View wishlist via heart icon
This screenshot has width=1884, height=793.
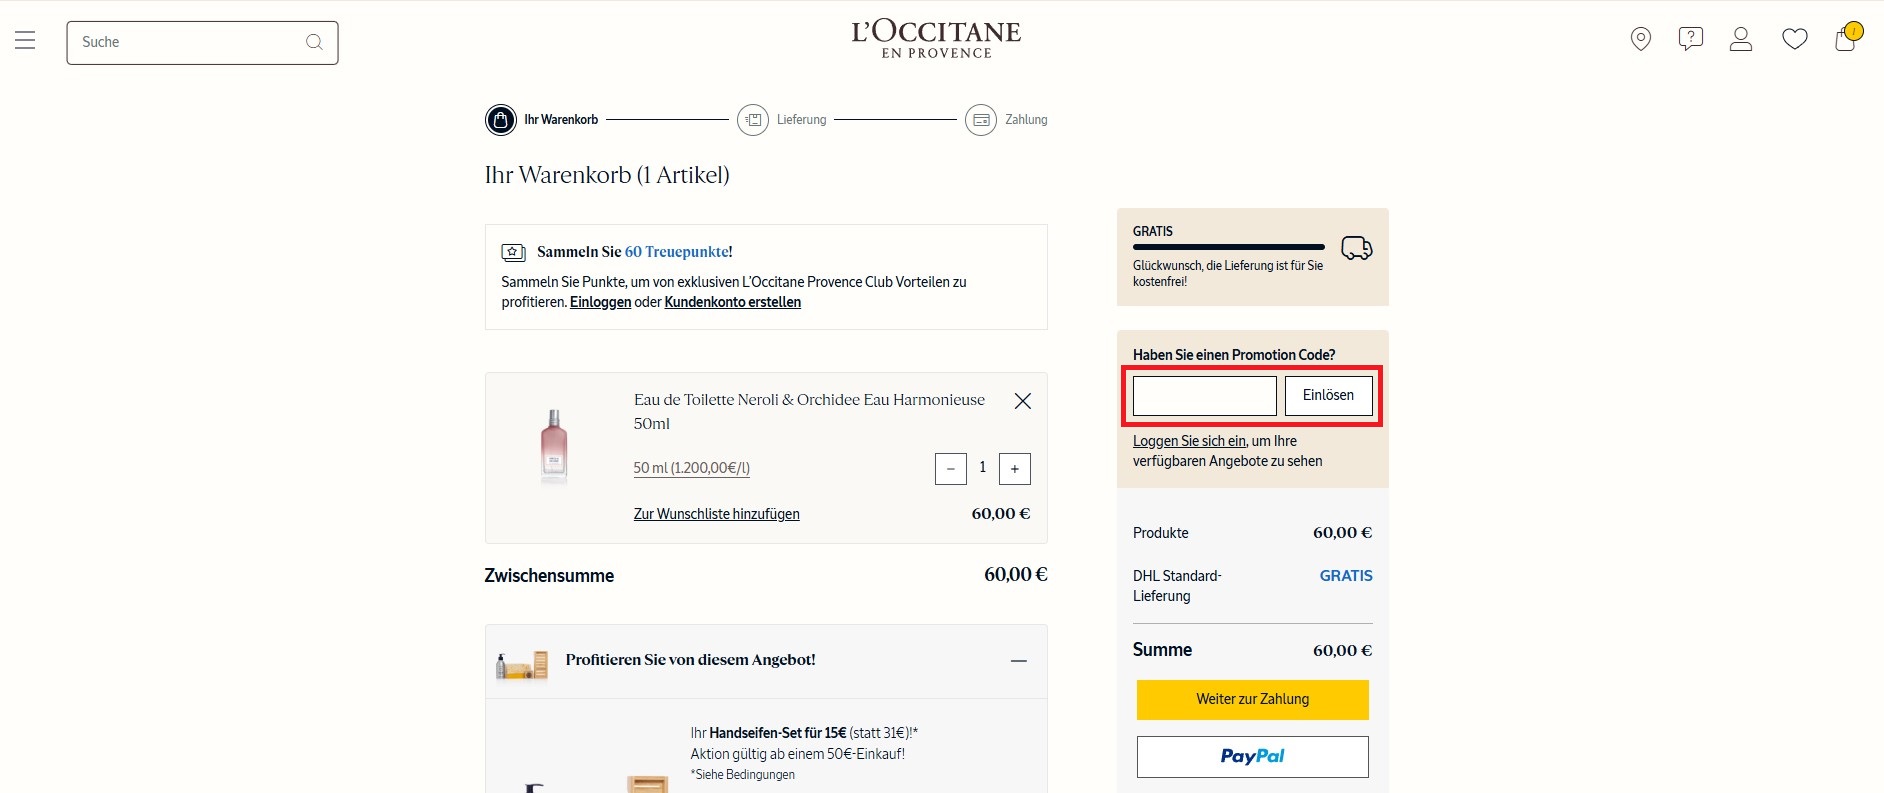click(1795, 39)
